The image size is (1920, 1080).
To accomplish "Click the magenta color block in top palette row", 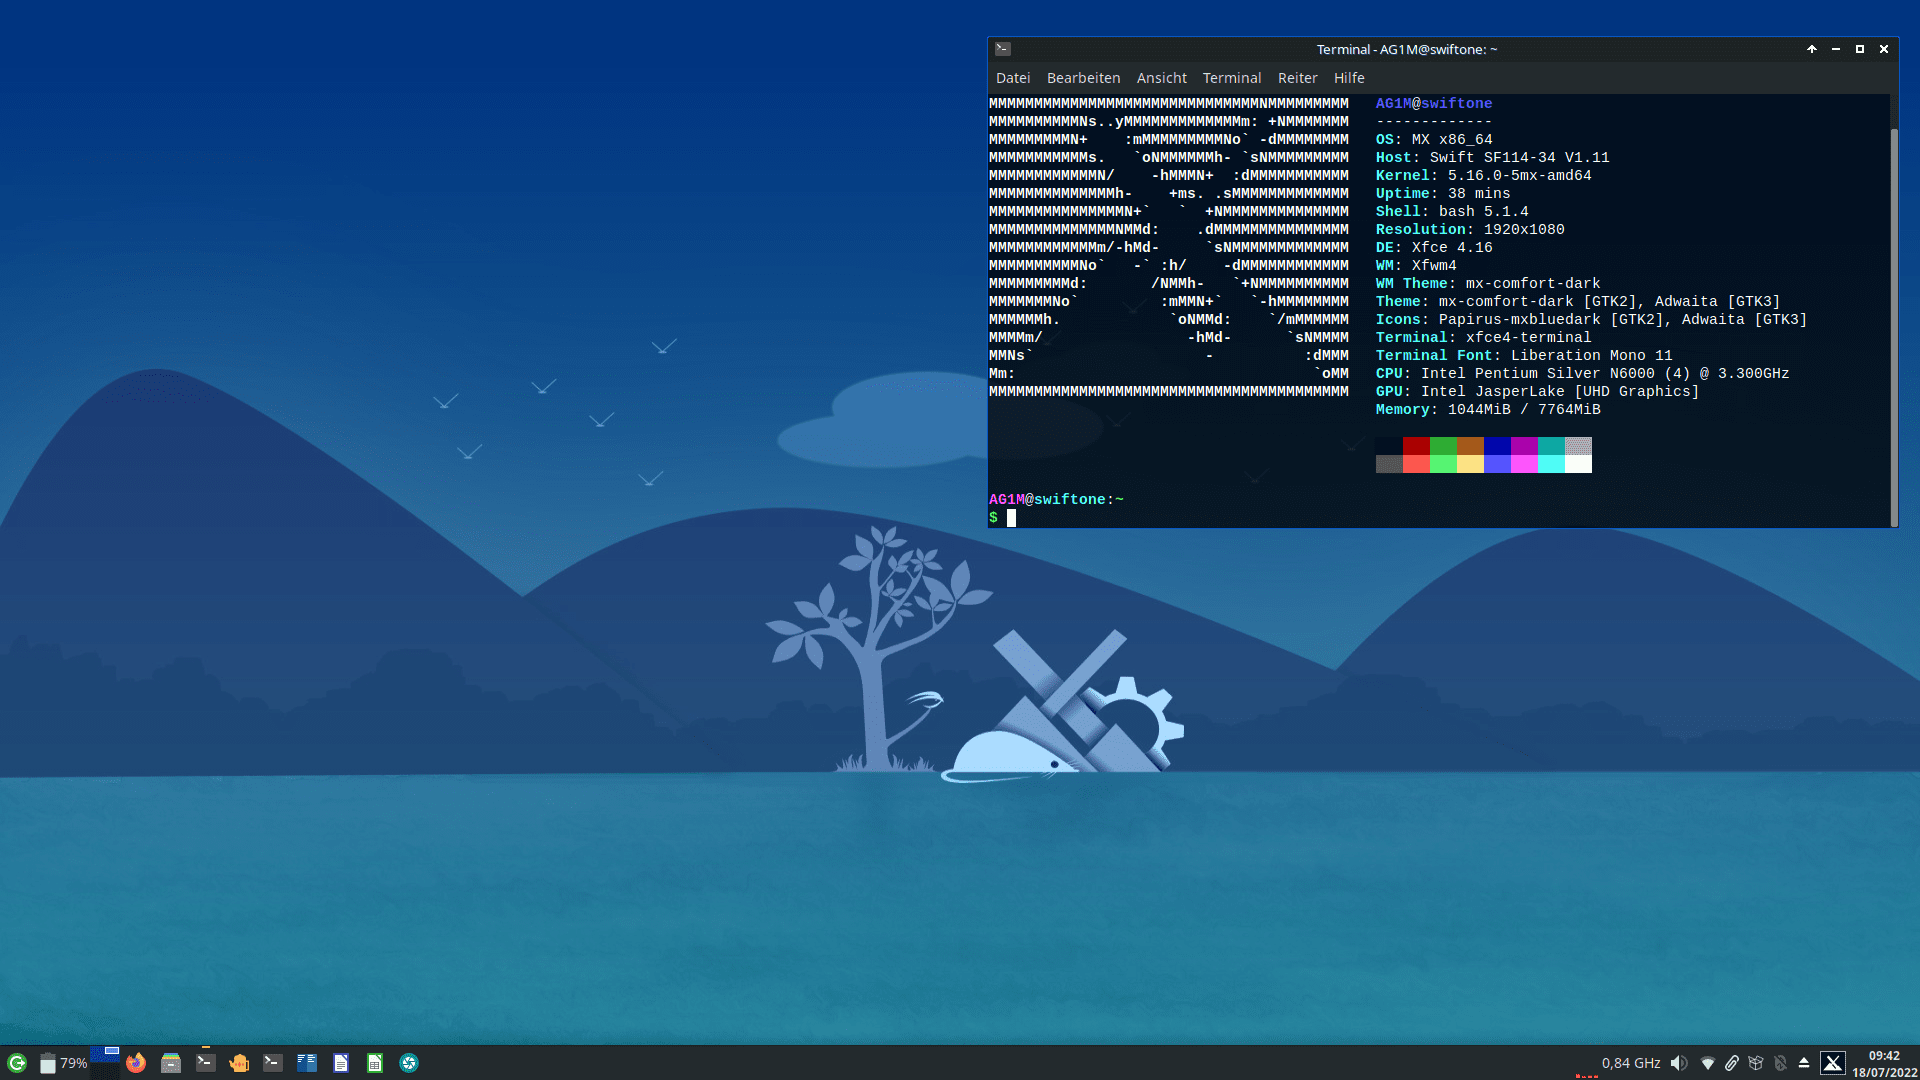I will tap(1524, 446).
